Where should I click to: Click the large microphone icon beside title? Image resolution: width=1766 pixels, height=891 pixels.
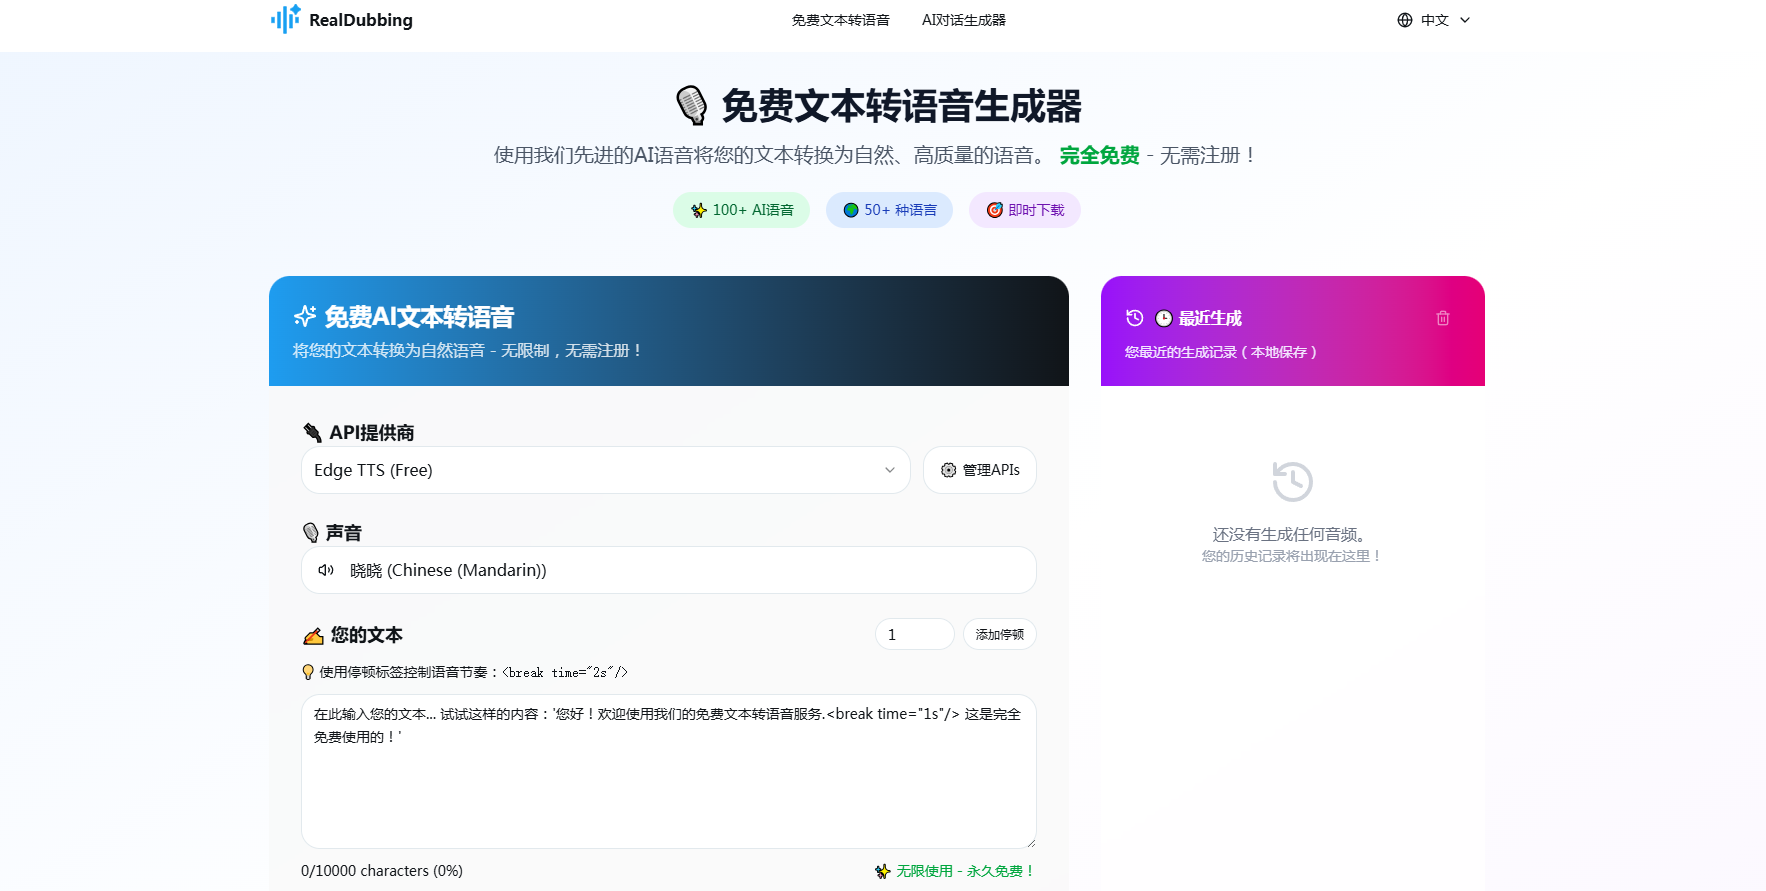[691, 106]
